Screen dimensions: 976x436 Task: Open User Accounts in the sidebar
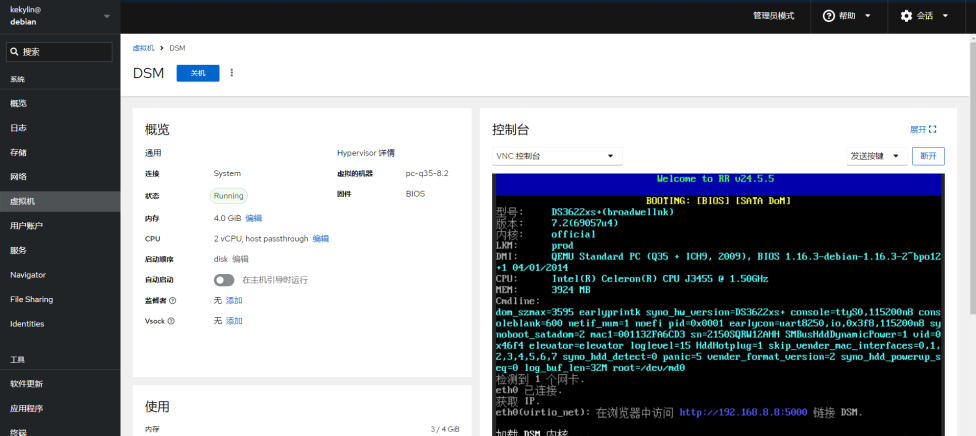[60, 225]
